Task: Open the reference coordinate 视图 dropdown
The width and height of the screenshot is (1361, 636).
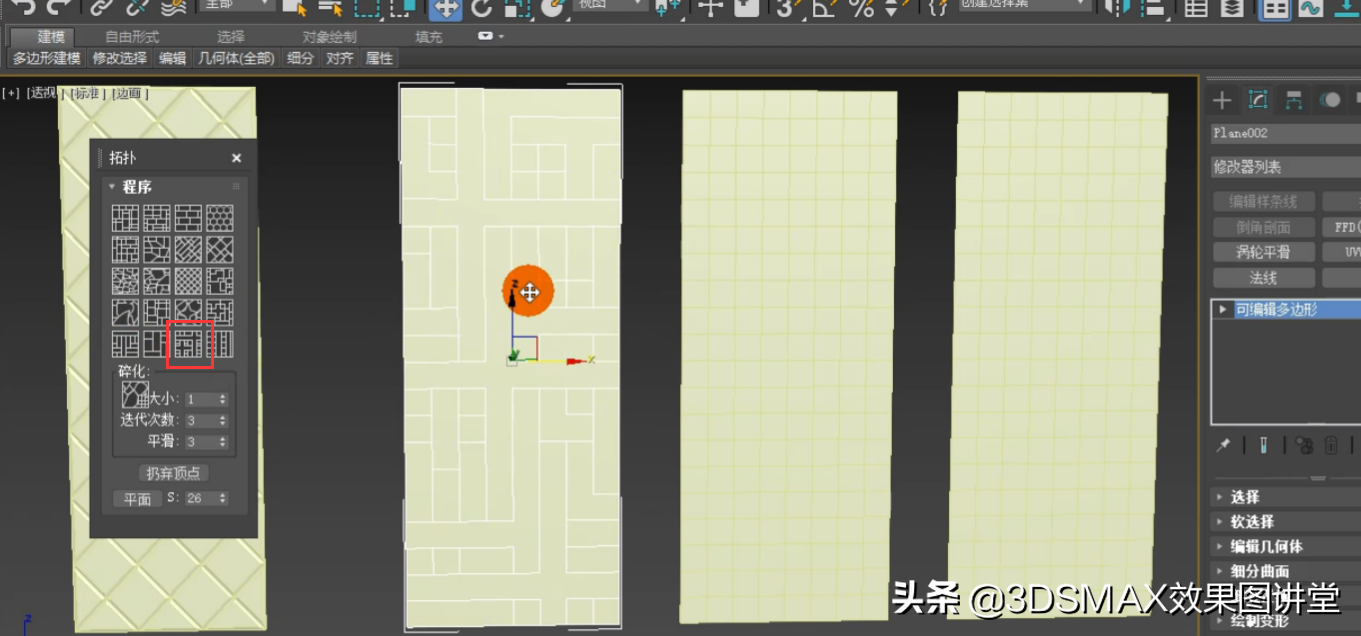Action: 610,5
